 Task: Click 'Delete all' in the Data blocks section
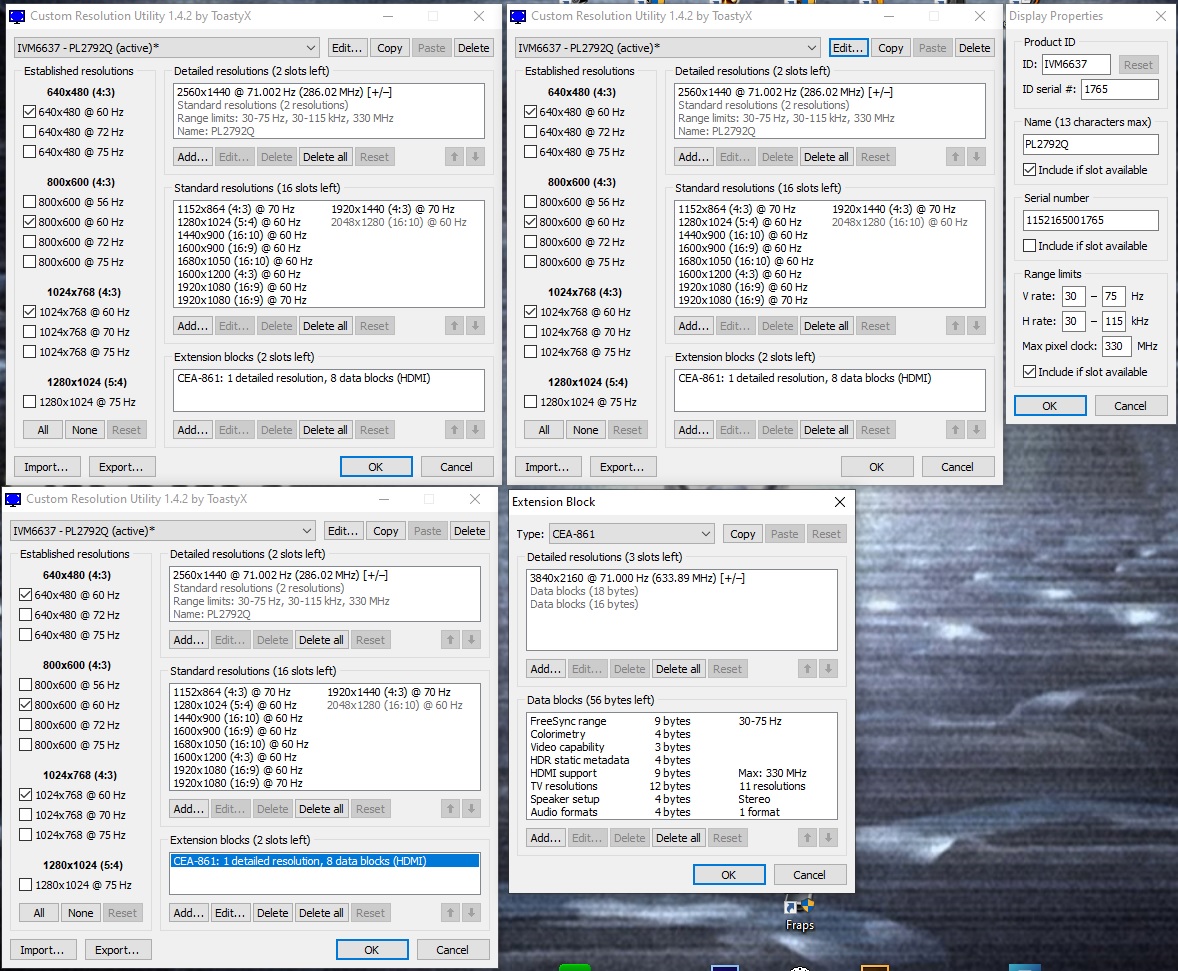(x=677, y=837)
